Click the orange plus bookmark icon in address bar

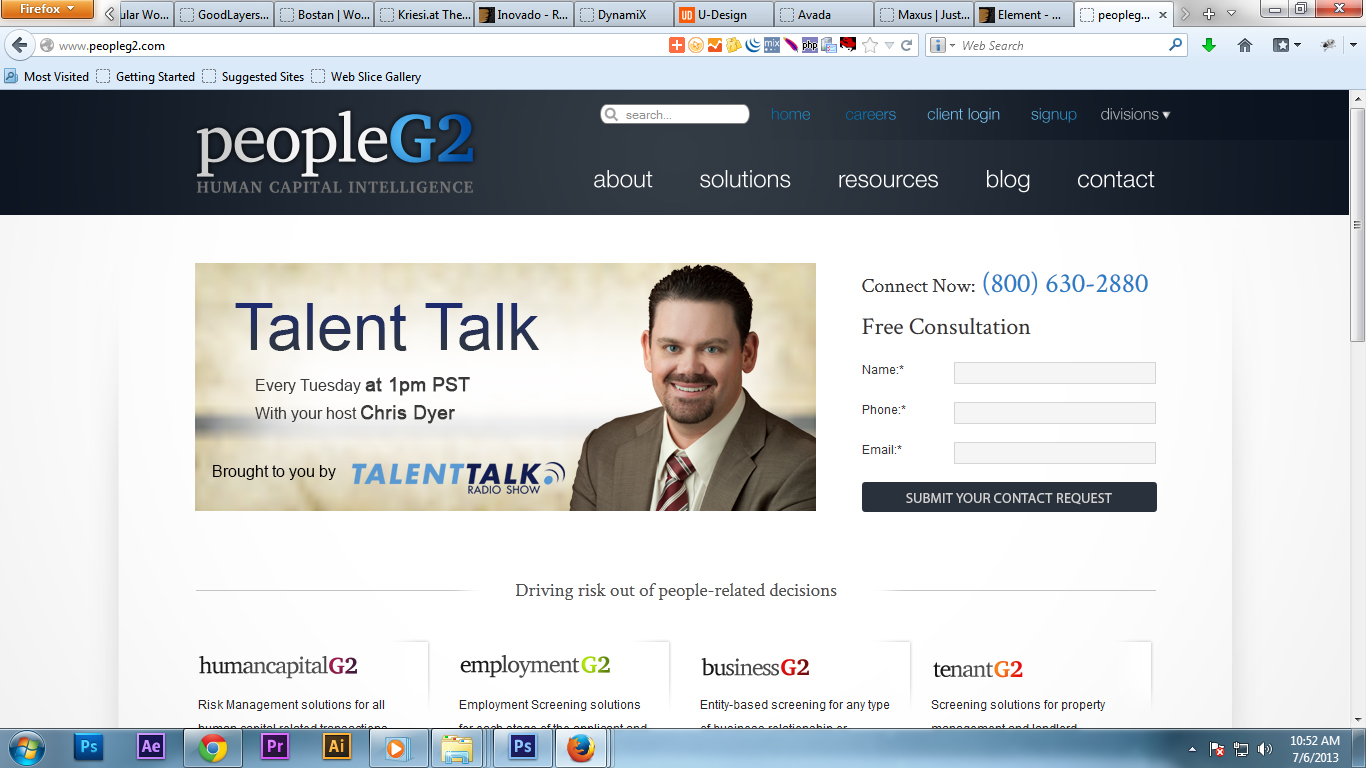pyautogui.click(x=677, y=45)
